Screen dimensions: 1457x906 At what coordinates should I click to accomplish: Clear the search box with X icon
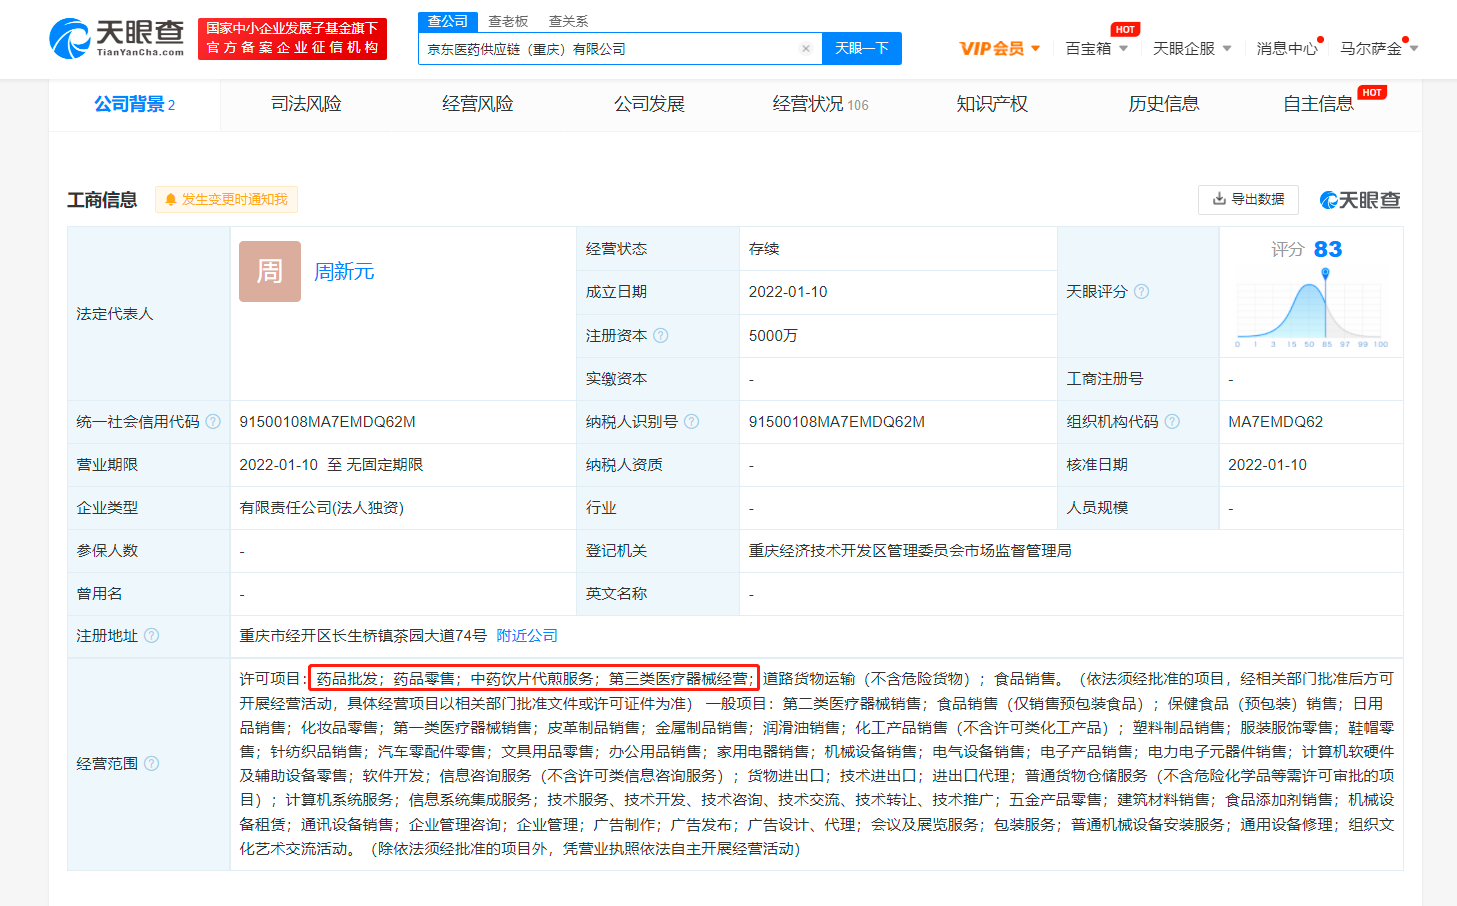(x=806, y=48)
